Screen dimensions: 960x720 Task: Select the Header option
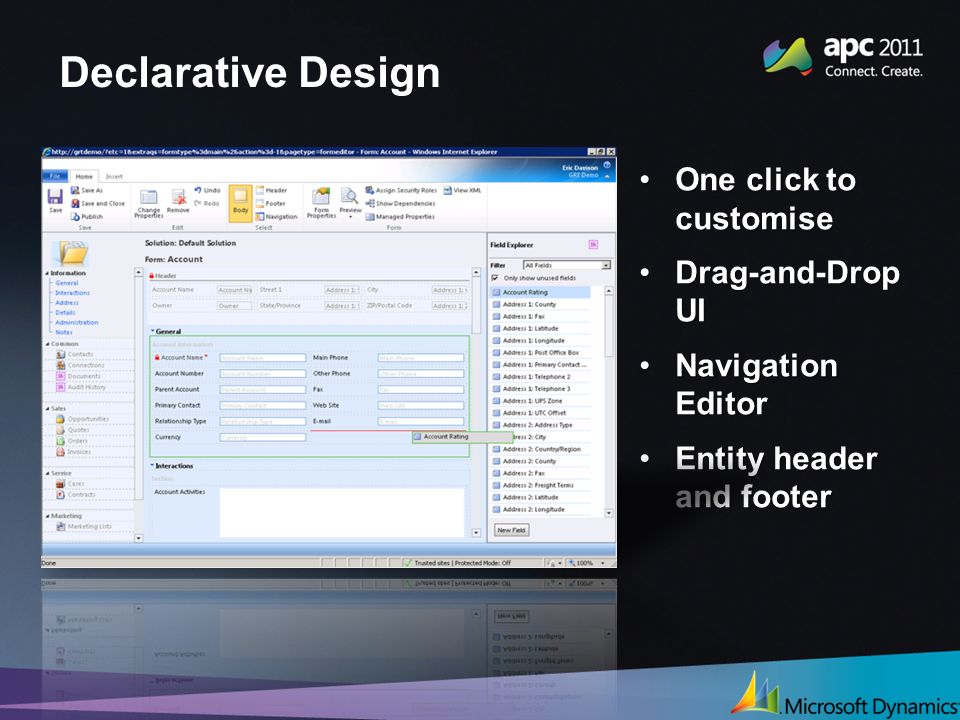[271, 190]
